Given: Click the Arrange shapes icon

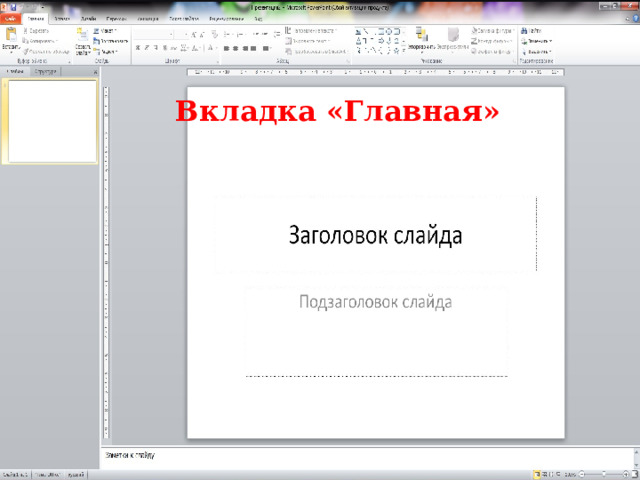Looking at the screenshot, I should click(422, 35).
